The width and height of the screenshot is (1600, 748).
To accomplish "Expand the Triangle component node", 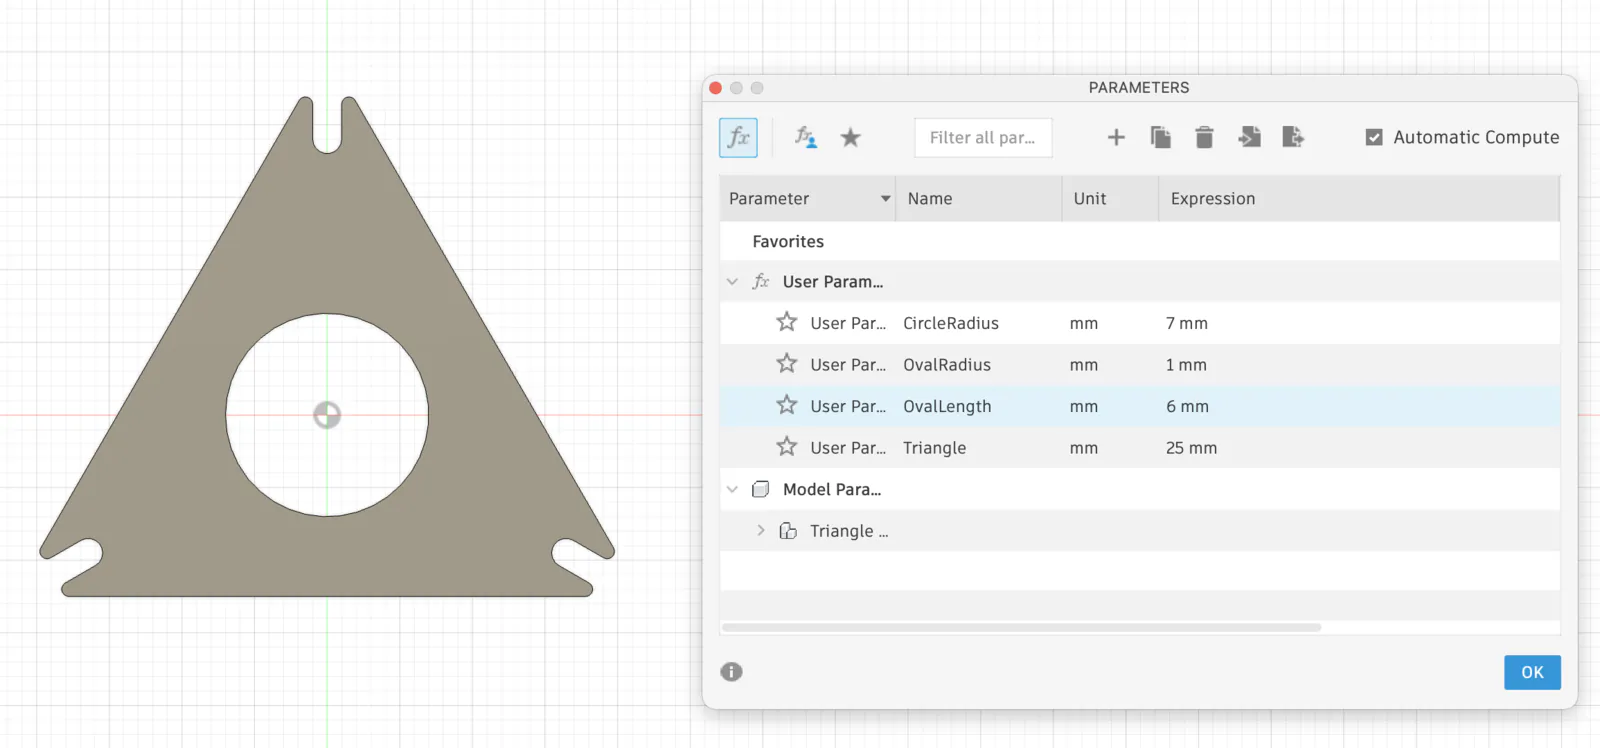I will (761, 531).
